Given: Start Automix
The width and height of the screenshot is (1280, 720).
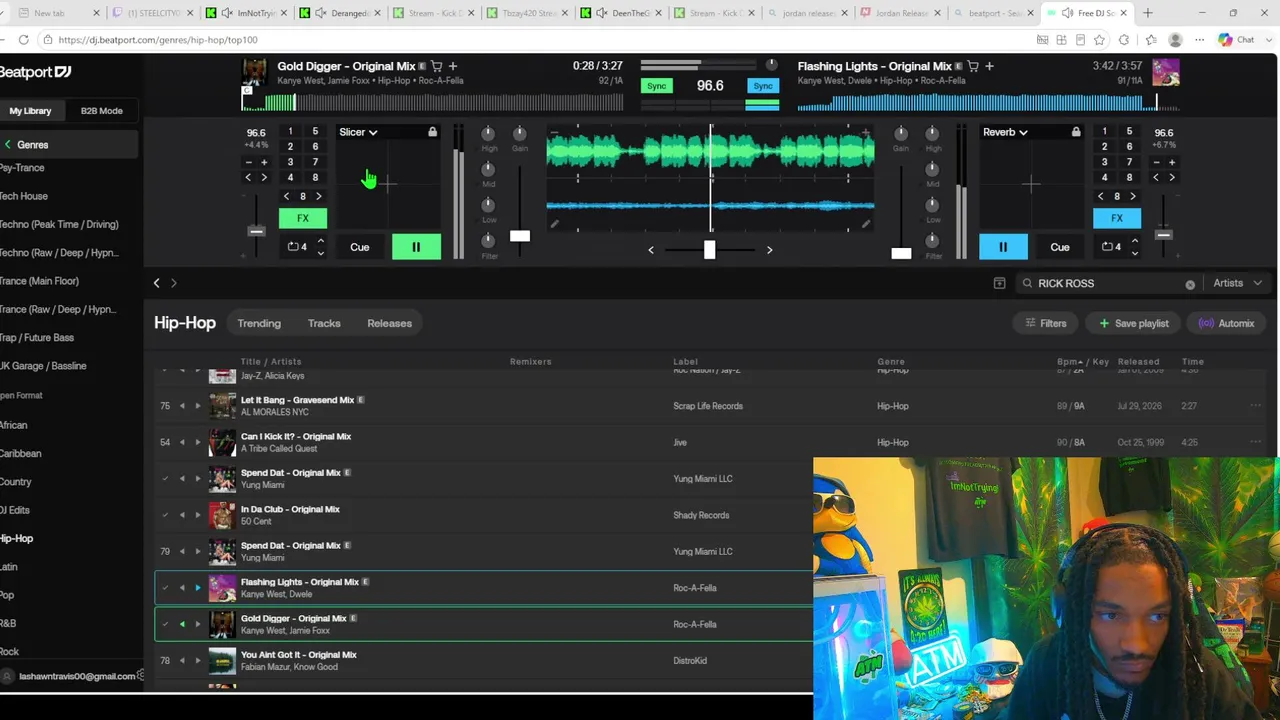Looking at the screenshot, I should pos(1227,323).
